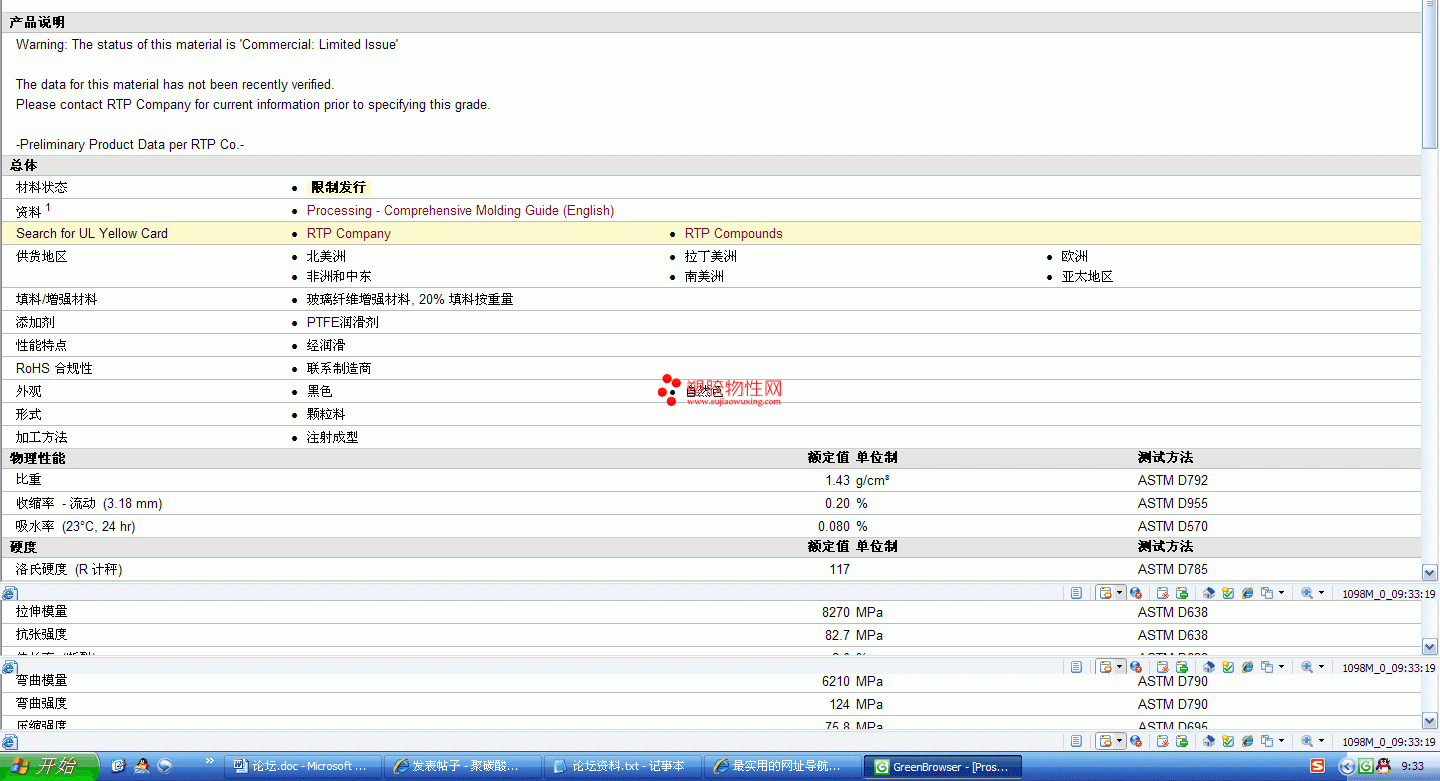This screenshot has width=1440, height=781.
Task: Click the zoom magnifier above the 弯曲模量 row
Action: [1307, 667]
